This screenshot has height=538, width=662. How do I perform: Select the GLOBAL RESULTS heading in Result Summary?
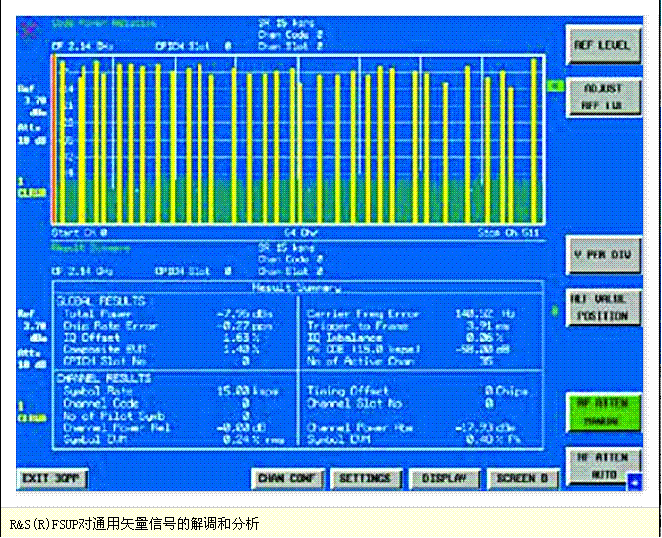point(100,301)
